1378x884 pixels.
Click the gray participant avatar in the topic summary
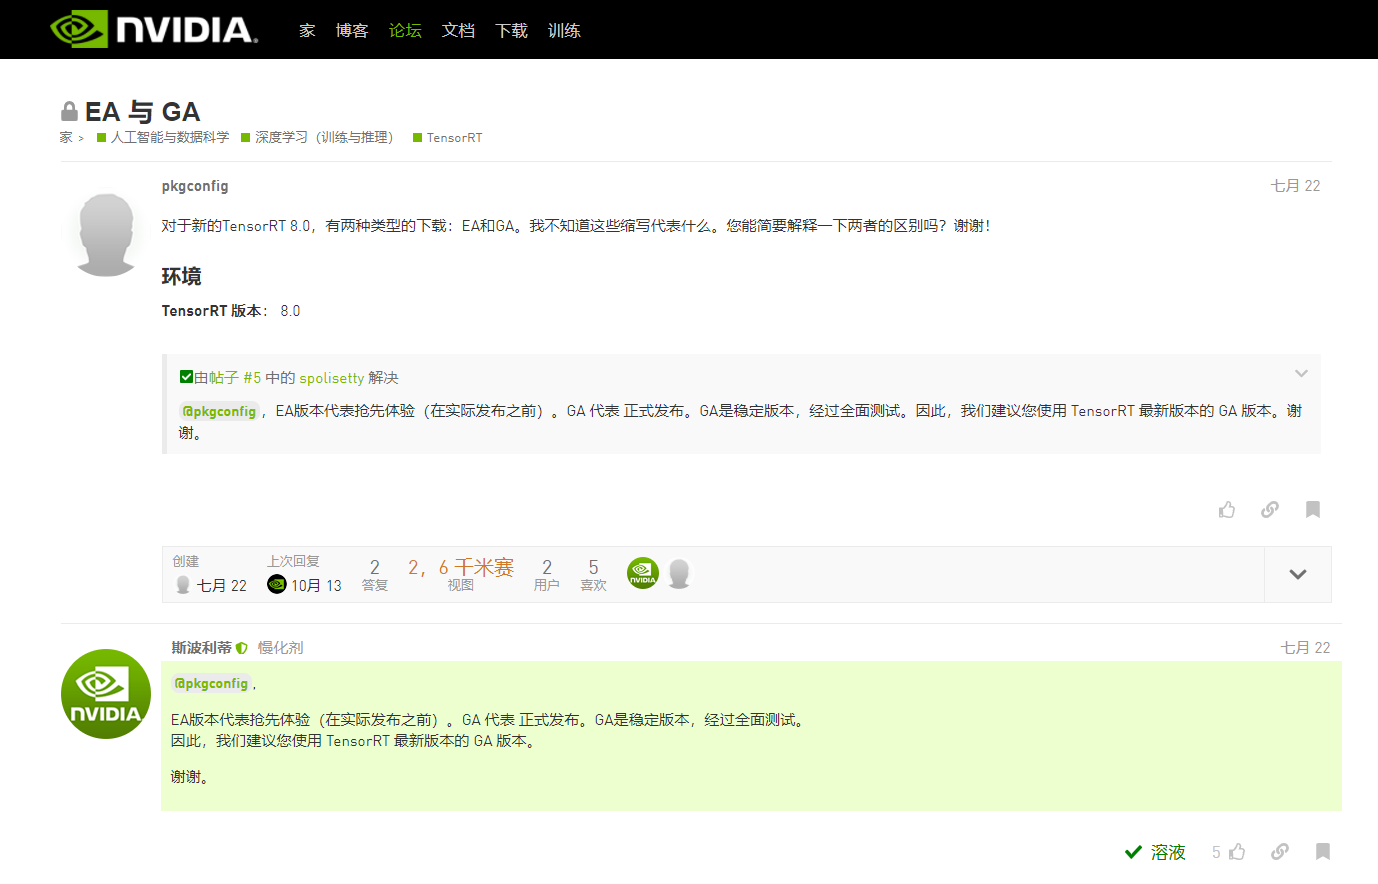(679, 572)
